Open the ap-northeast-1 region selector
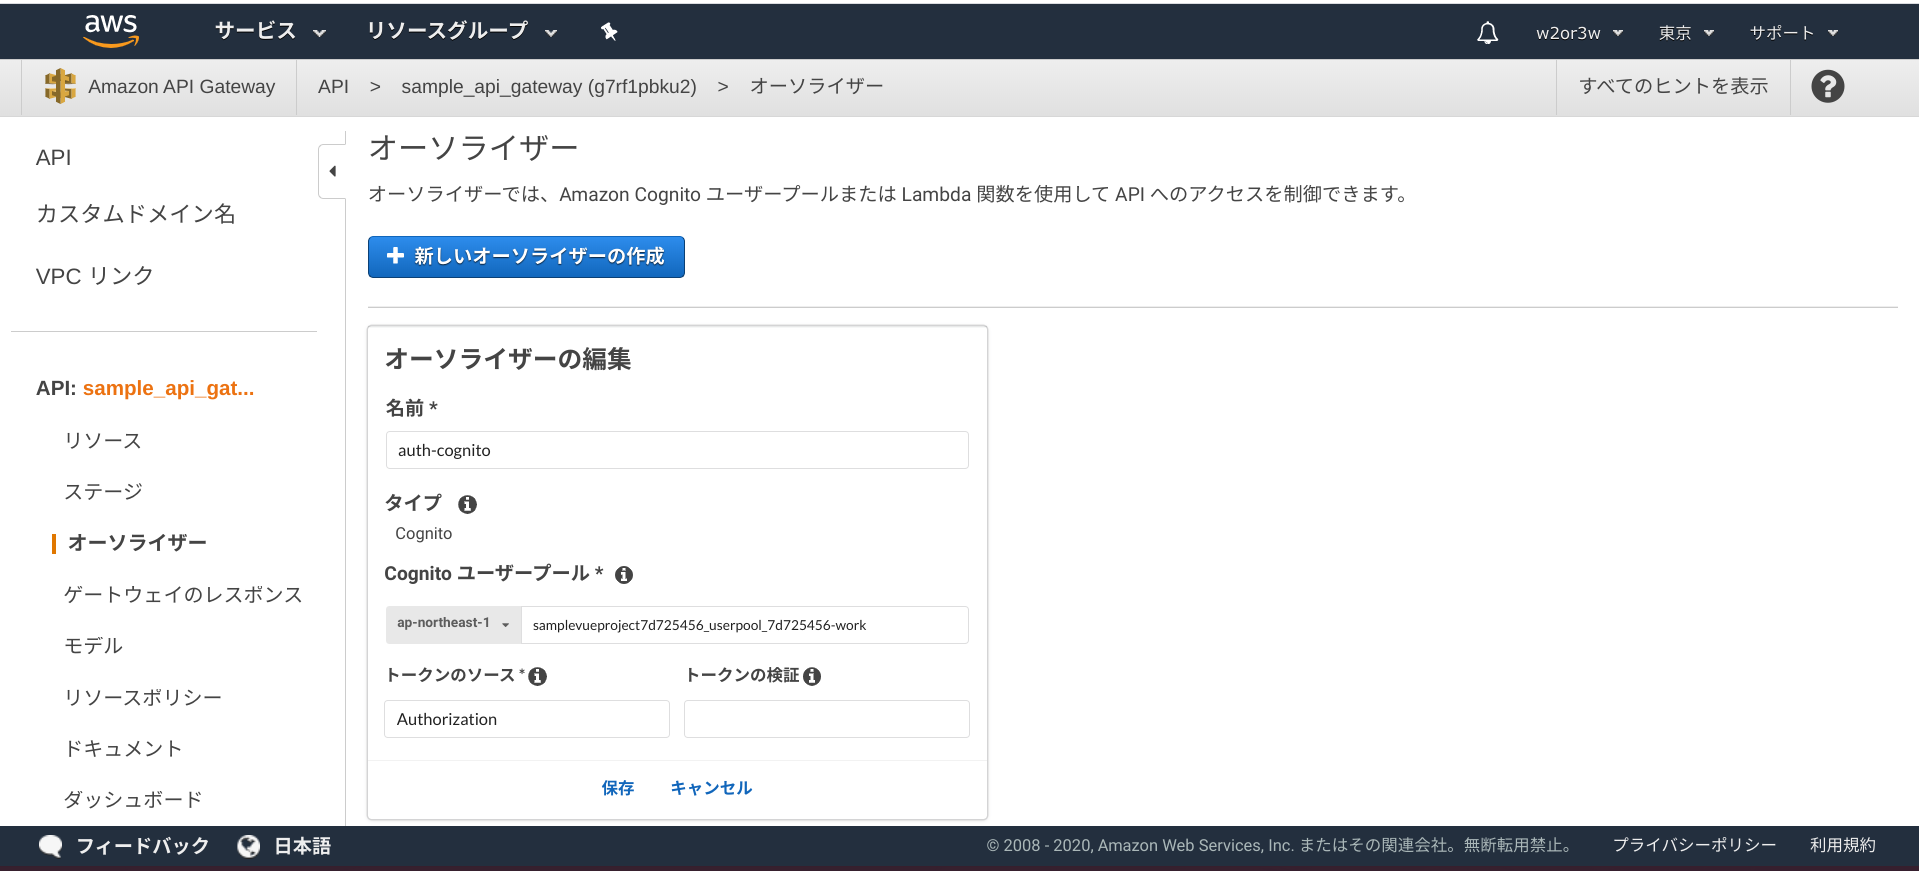1919x871 pixels. click(x=454, y=624)
